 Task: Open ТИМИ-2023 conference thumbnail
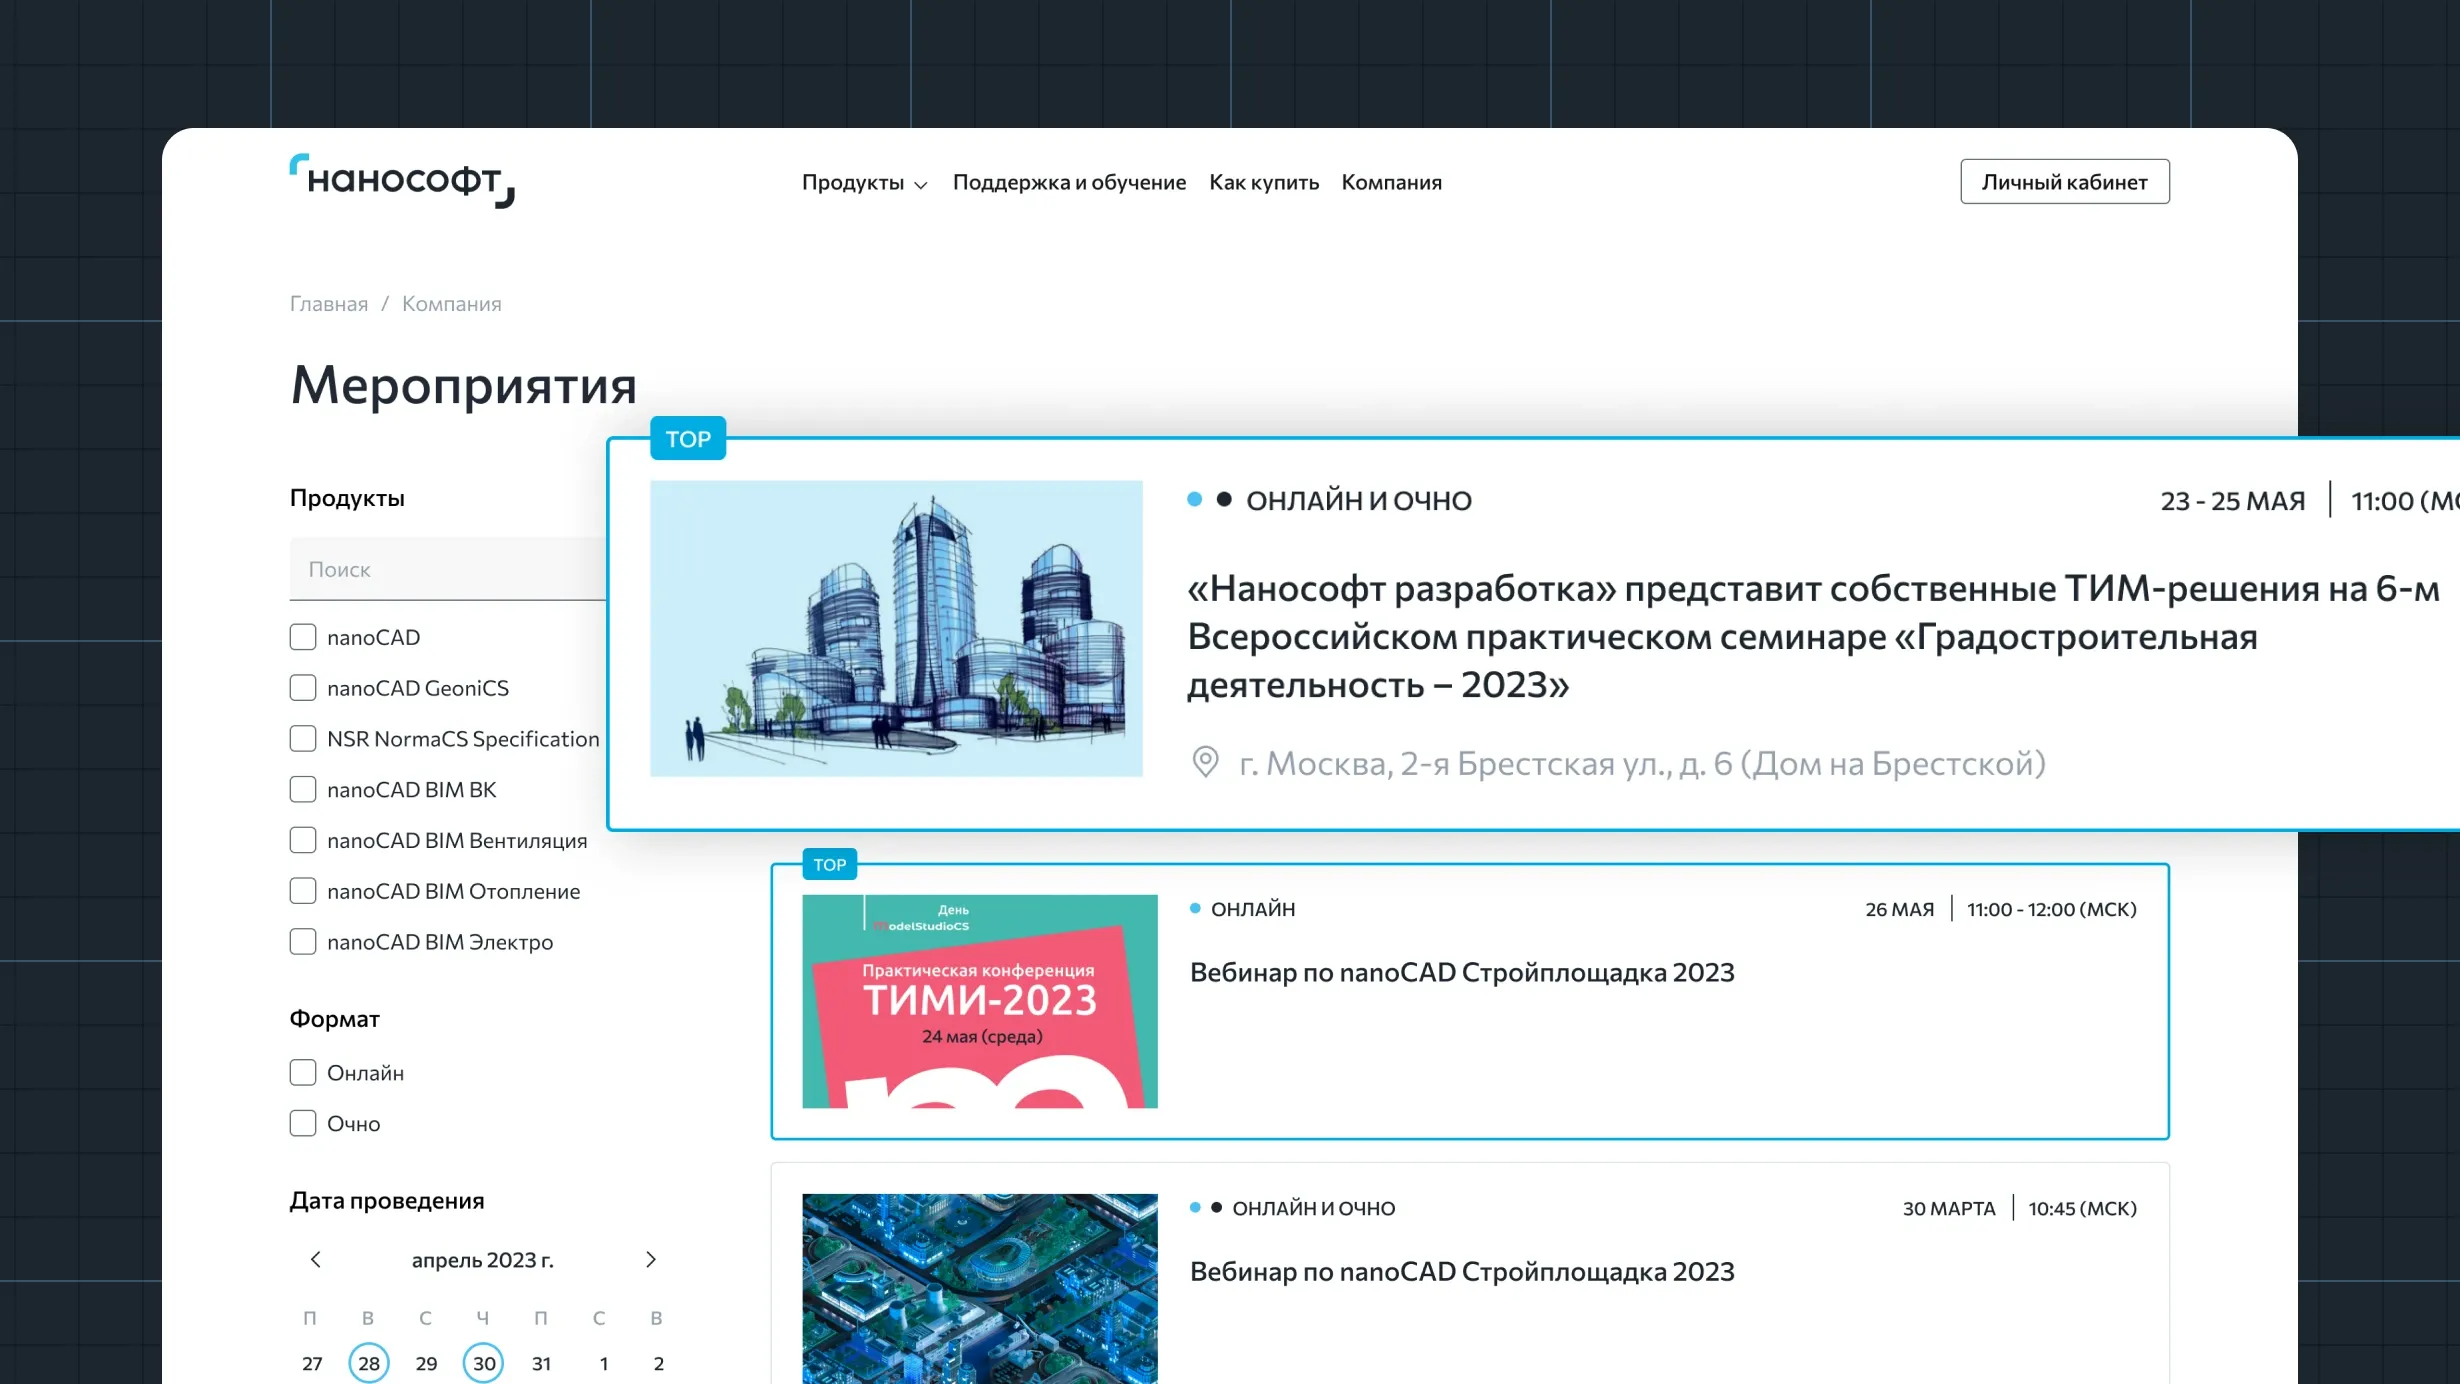click(x=980, y=1001)
